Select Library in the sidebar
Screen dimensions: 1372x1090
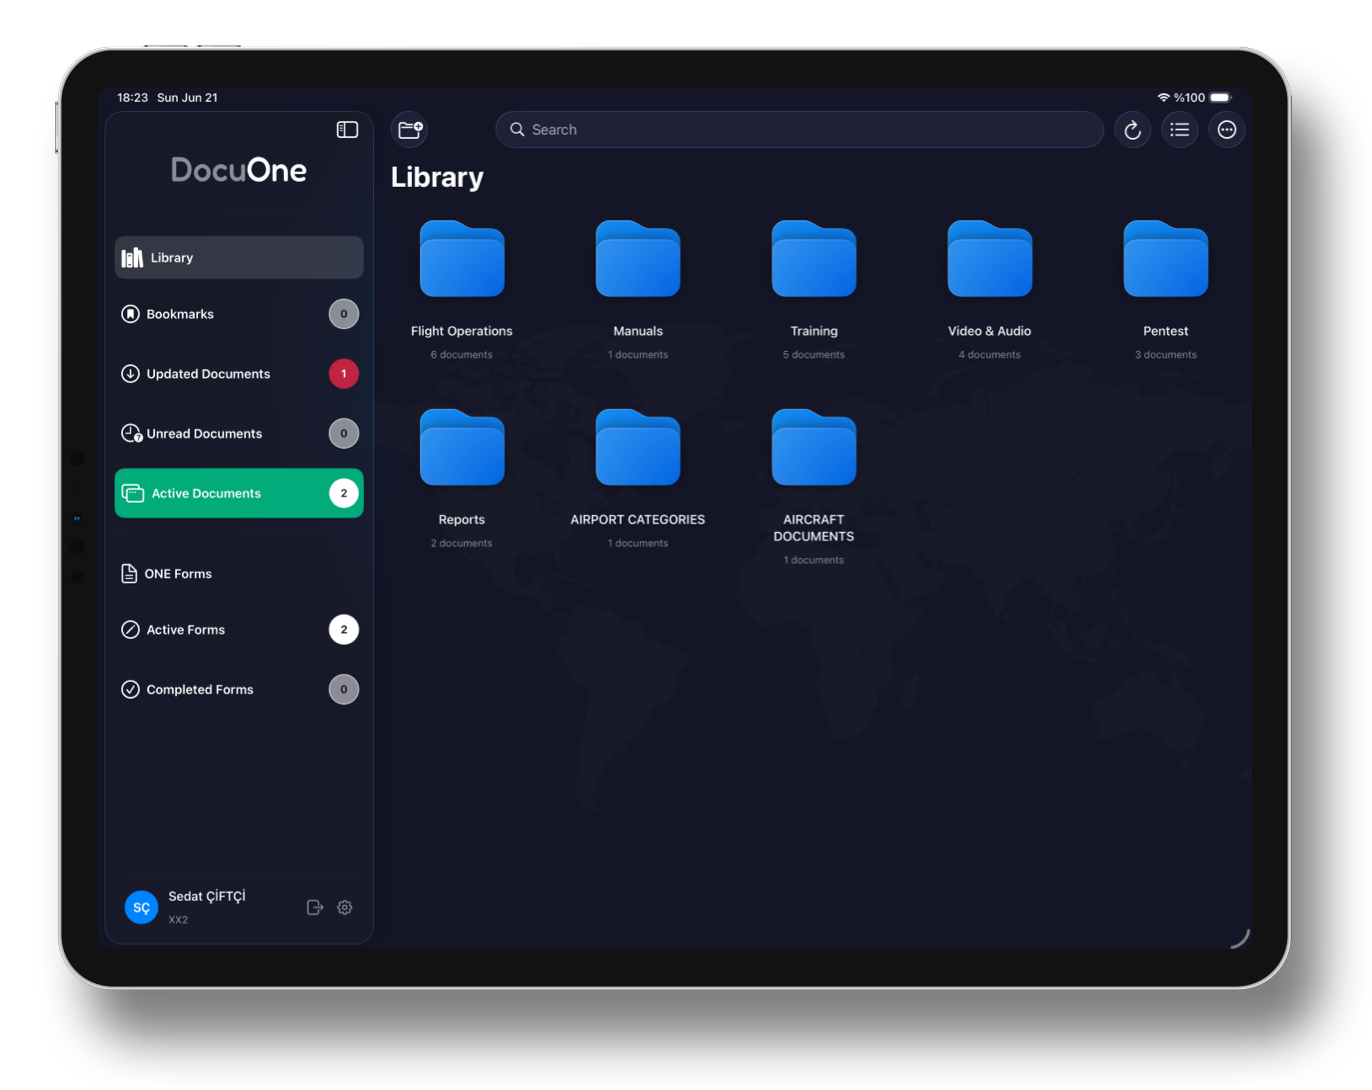pos(239,258)
